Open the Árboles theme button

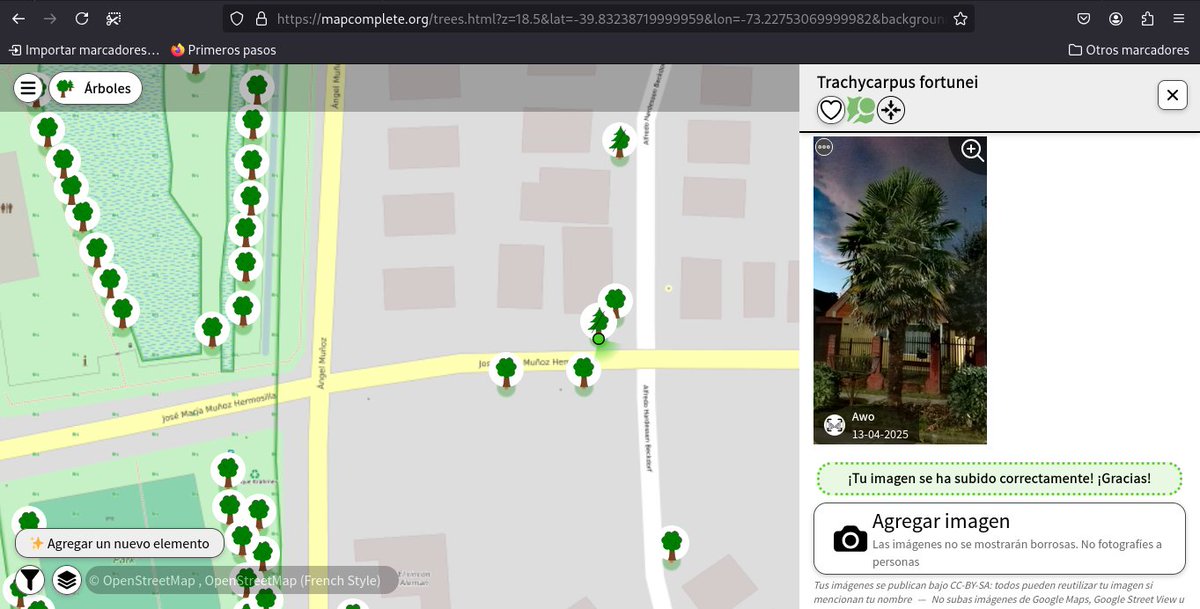click(x=96, y=88)
